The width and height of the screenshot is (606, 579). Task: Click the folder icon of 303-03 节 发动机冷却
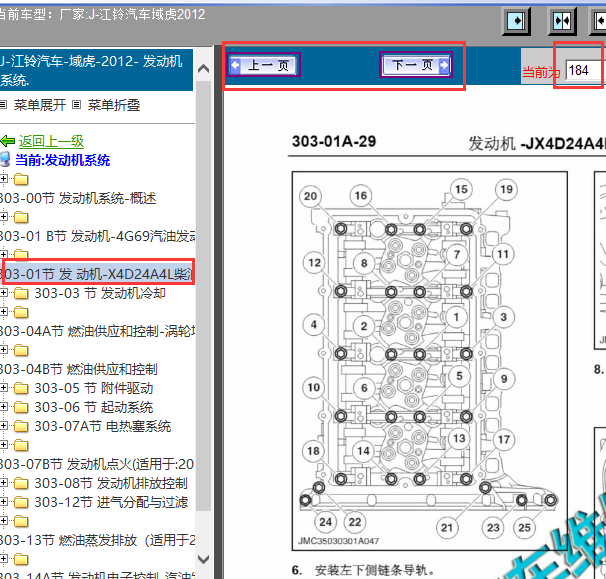pyautogui.click(x=21, y=293)
